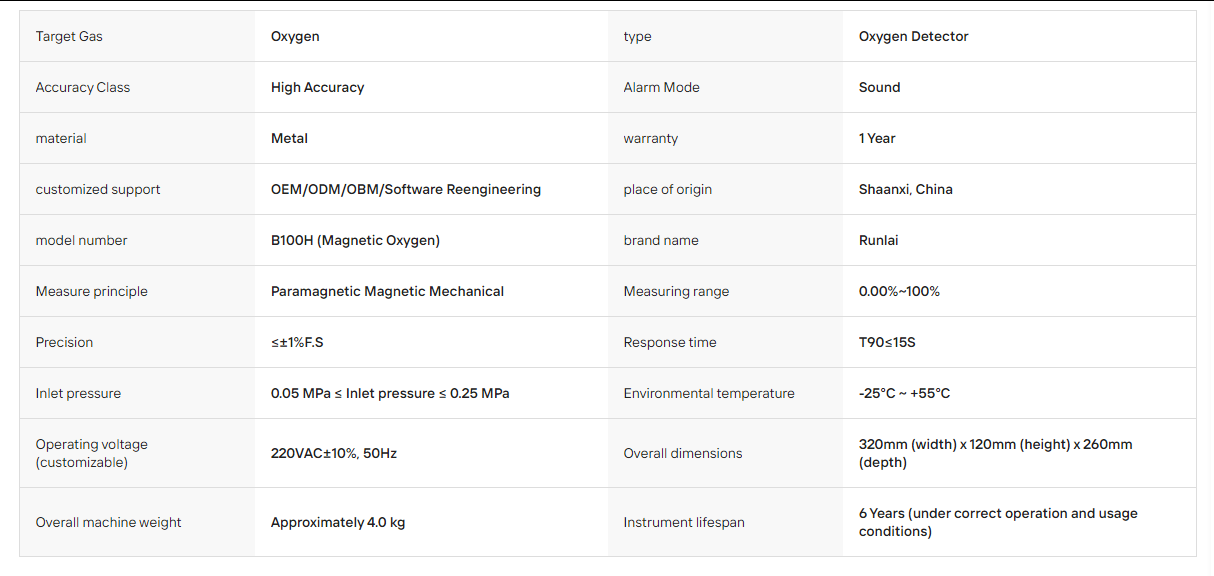
Task: Select the 'Alarm Mode' label
Action: [x=661, y=88]
